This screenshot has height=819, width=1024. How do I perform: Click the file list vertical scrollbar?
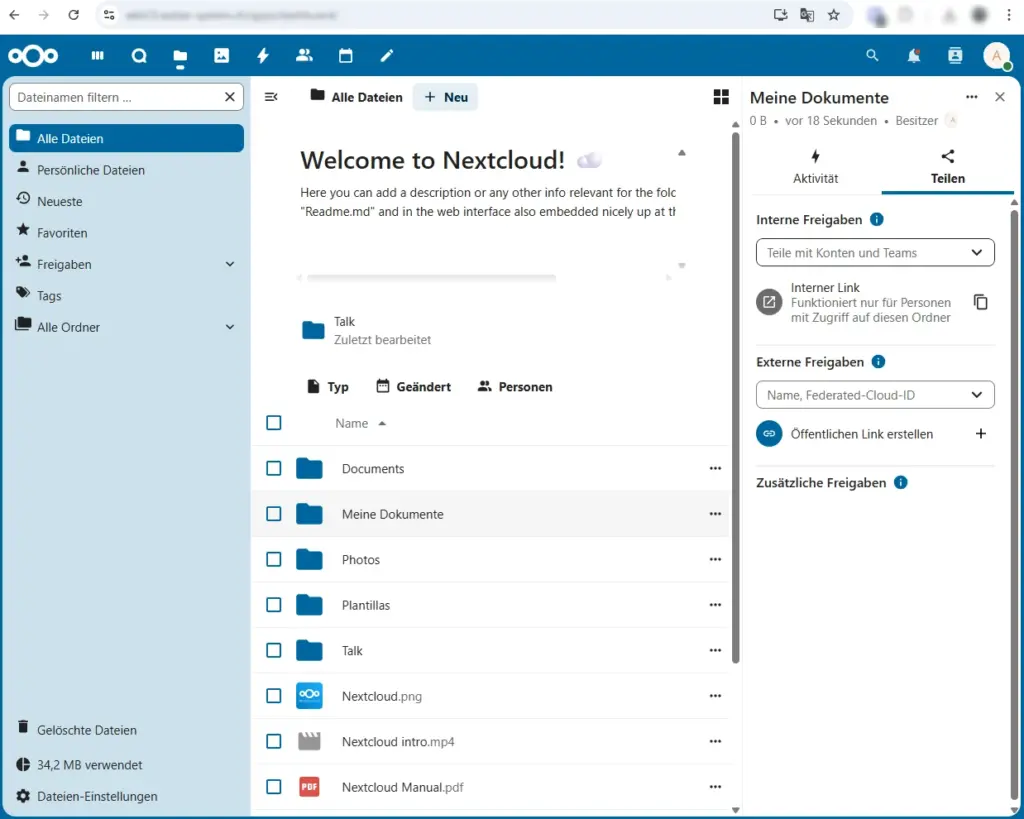pos(735,398)
